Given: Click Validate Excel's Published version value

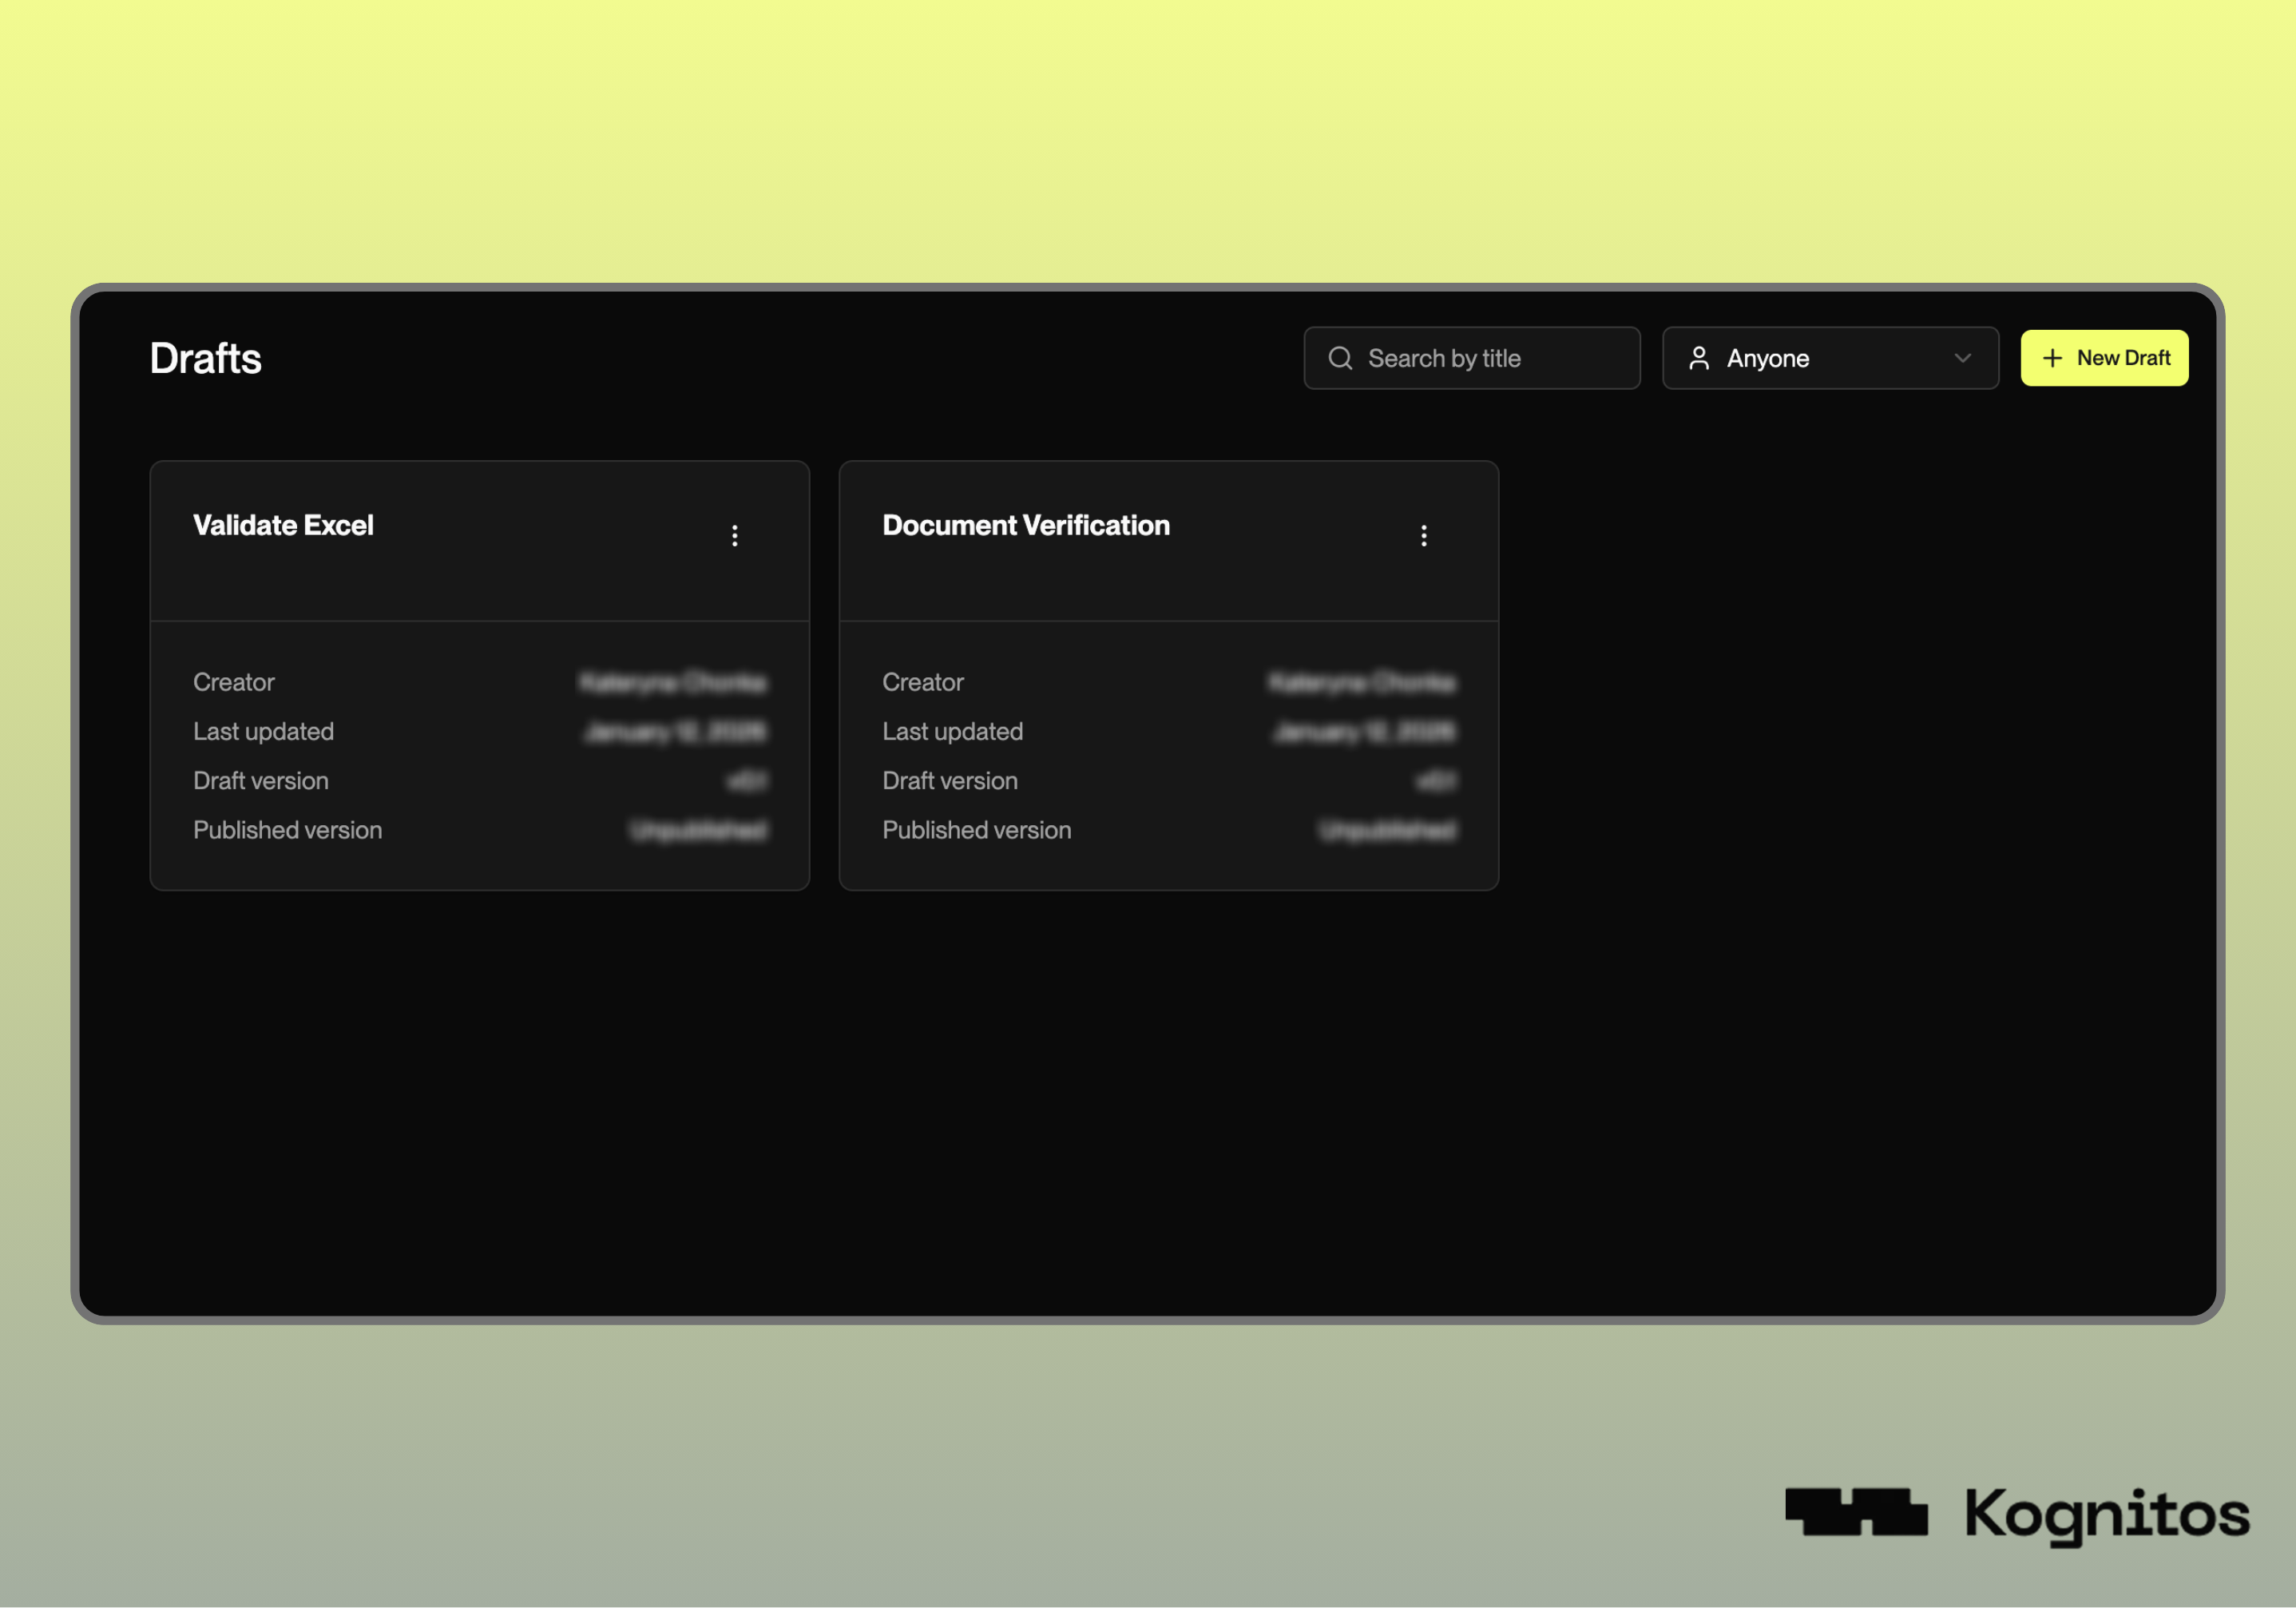Looking at the screenshot, I should point(699,831).
